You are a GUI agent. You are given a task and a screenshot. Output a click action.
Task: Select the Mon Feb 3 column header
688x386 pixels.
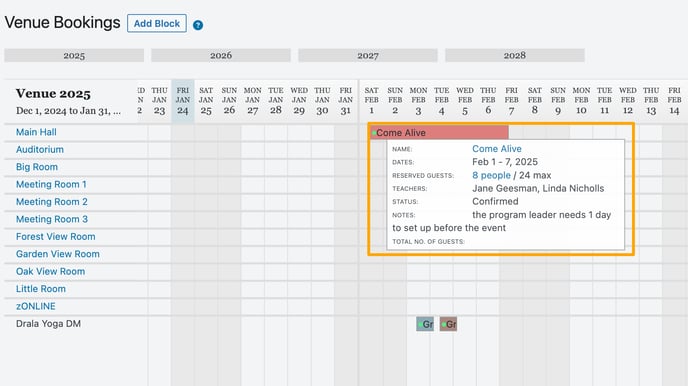418,101
